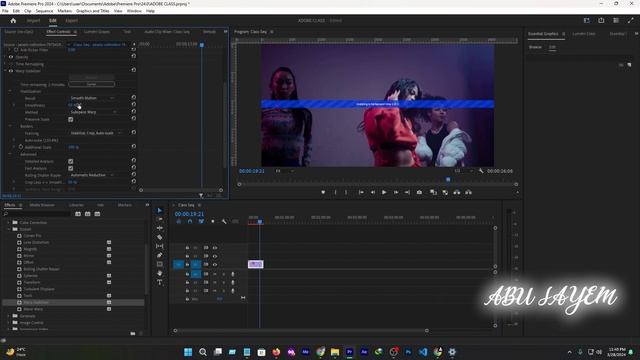
Task: Click the Home icon in header
Action: pos(13,20)
